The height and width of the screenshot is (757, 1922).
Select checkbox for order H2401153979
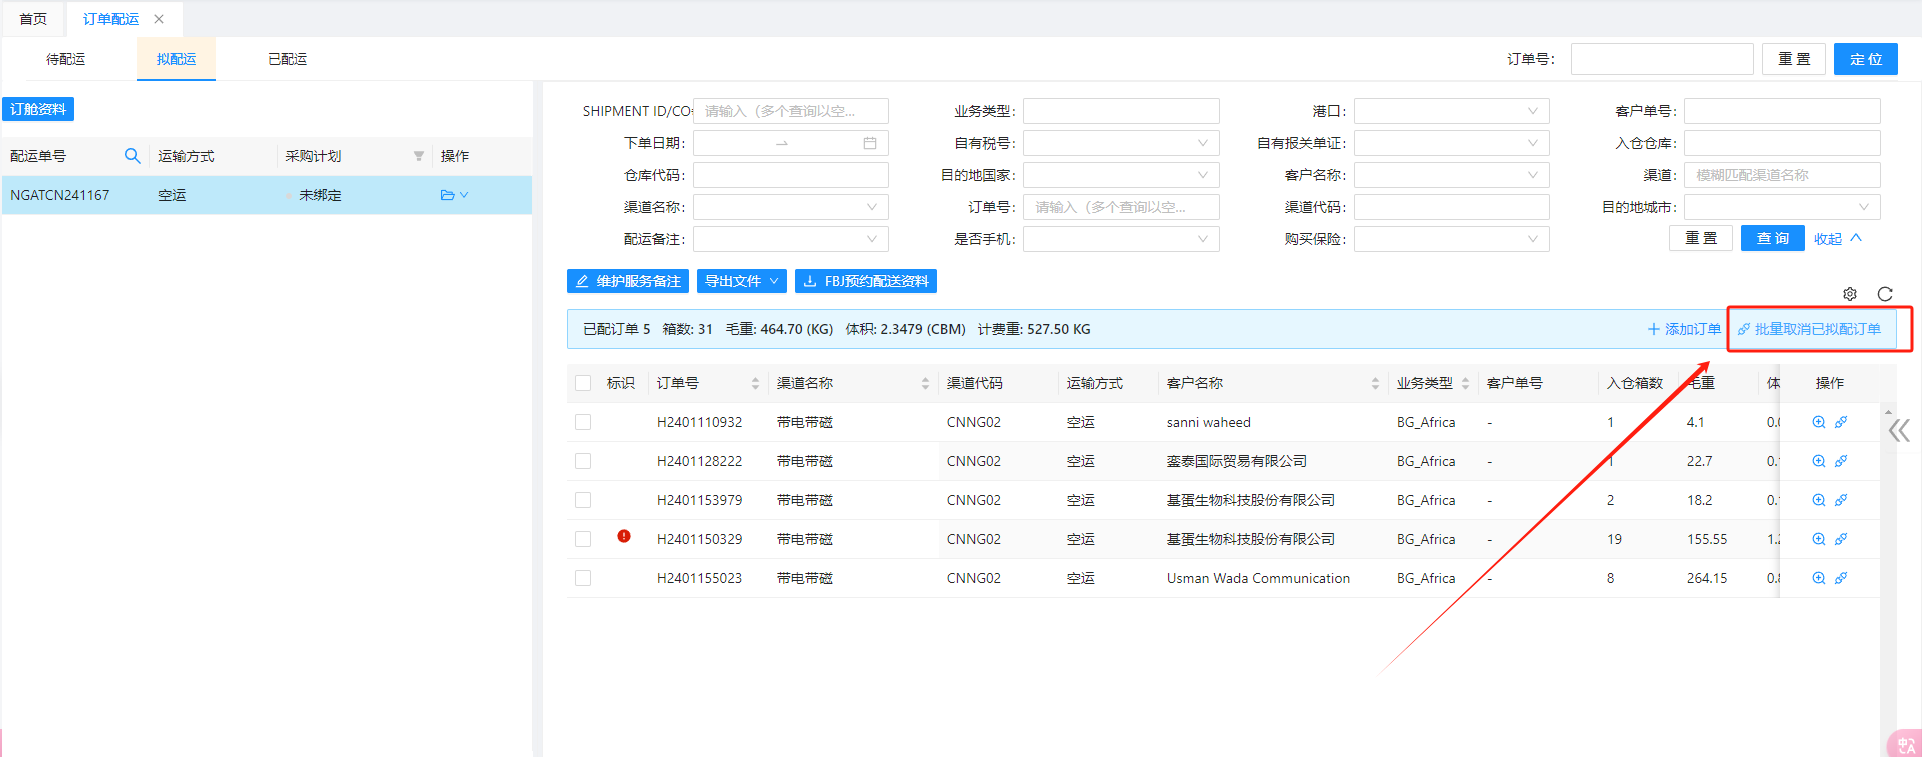[583, 500]
